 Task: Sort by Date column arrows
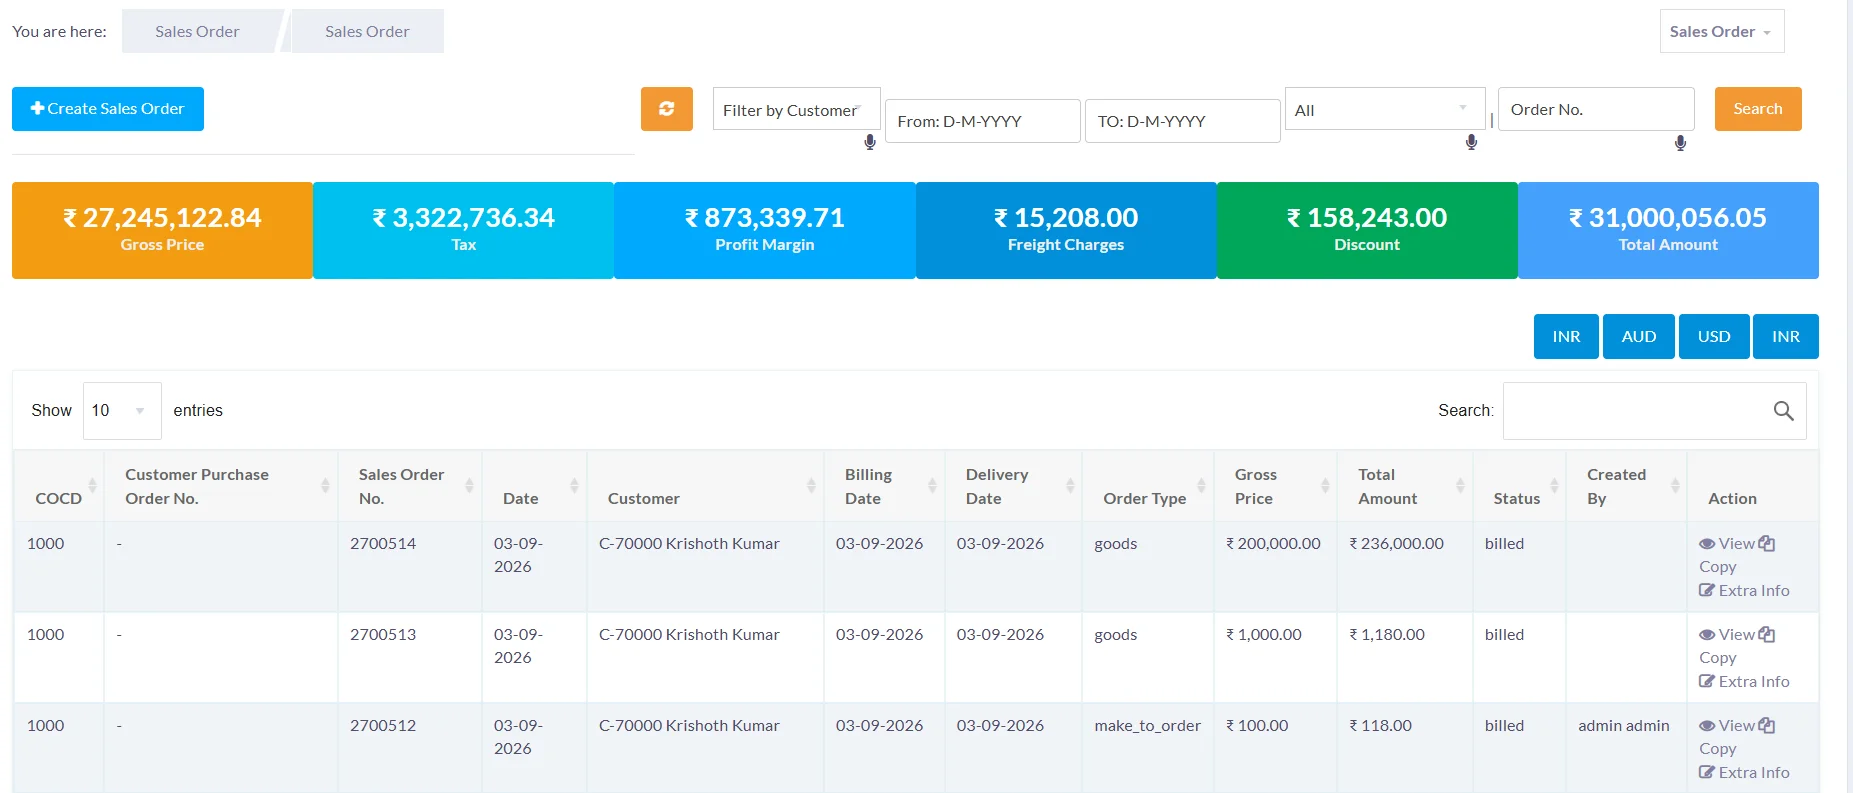[x=574, y=486]
